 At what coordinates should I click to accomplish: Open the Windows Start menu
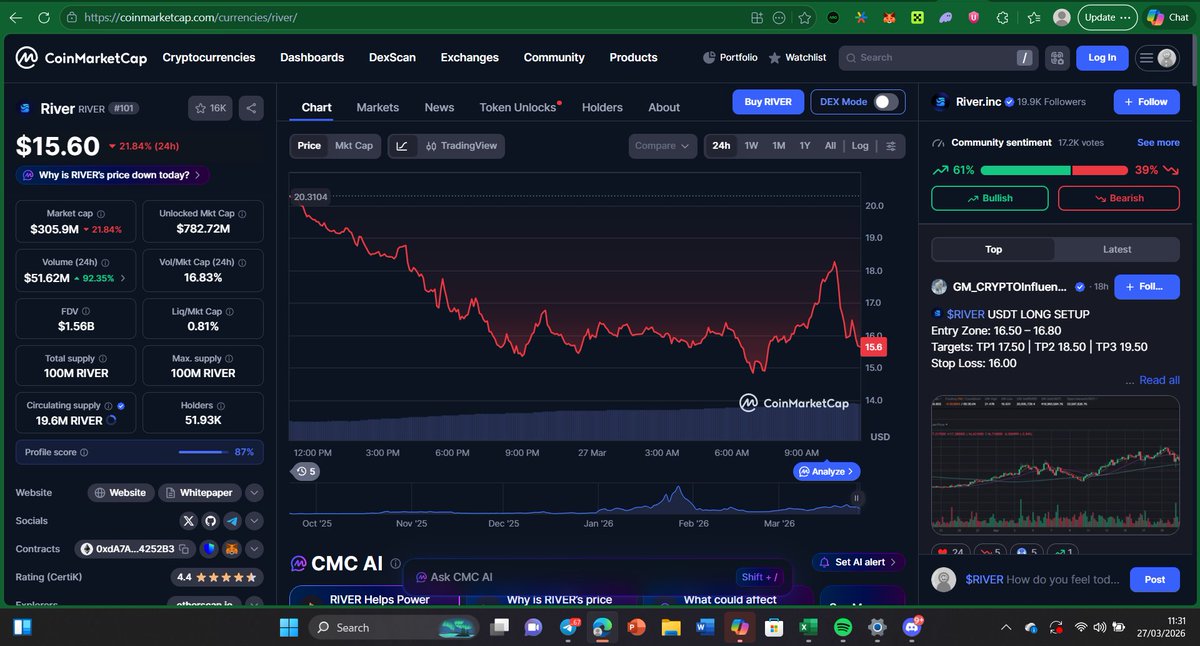(288, 627)
